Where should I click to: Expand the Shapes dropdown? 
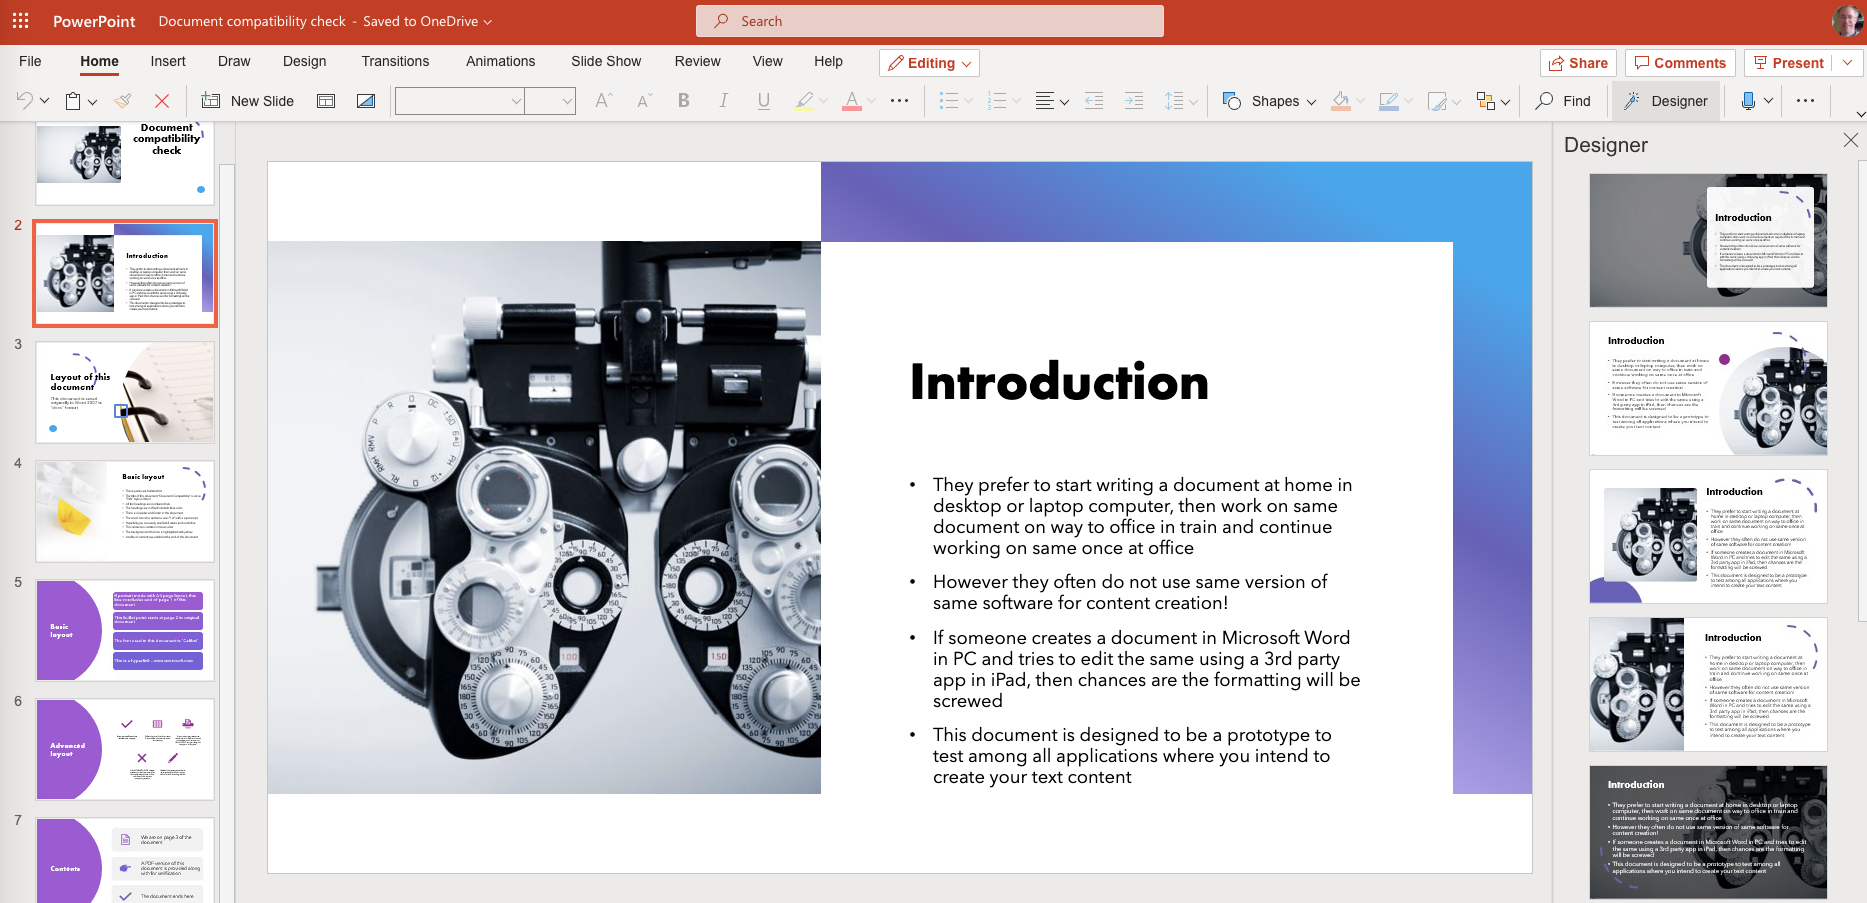(x=1311, y=101)
